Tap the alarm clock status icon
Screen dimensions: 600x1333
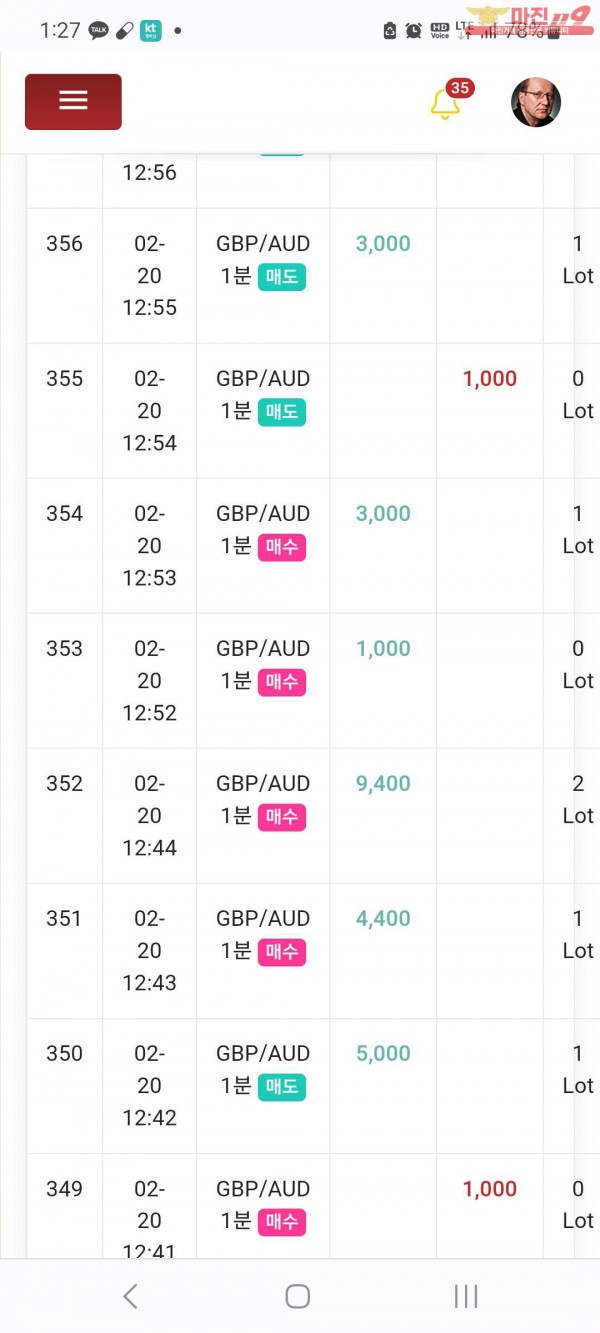pyautogui.click(x=414, y=31)
